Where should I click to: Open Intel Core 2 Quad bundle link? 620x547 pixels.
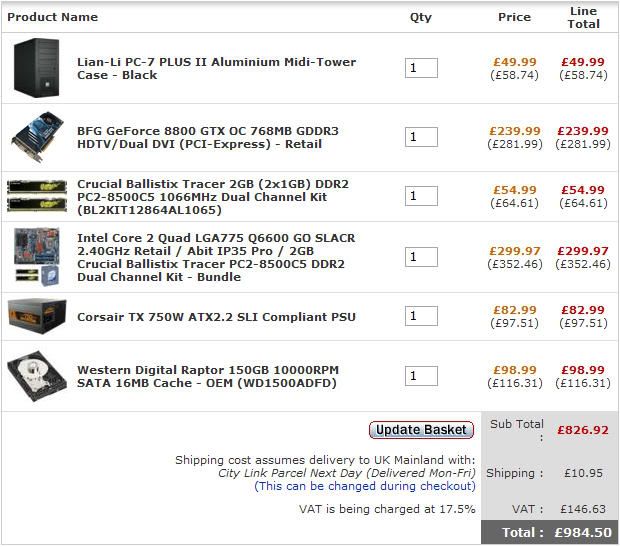[215, 257]
